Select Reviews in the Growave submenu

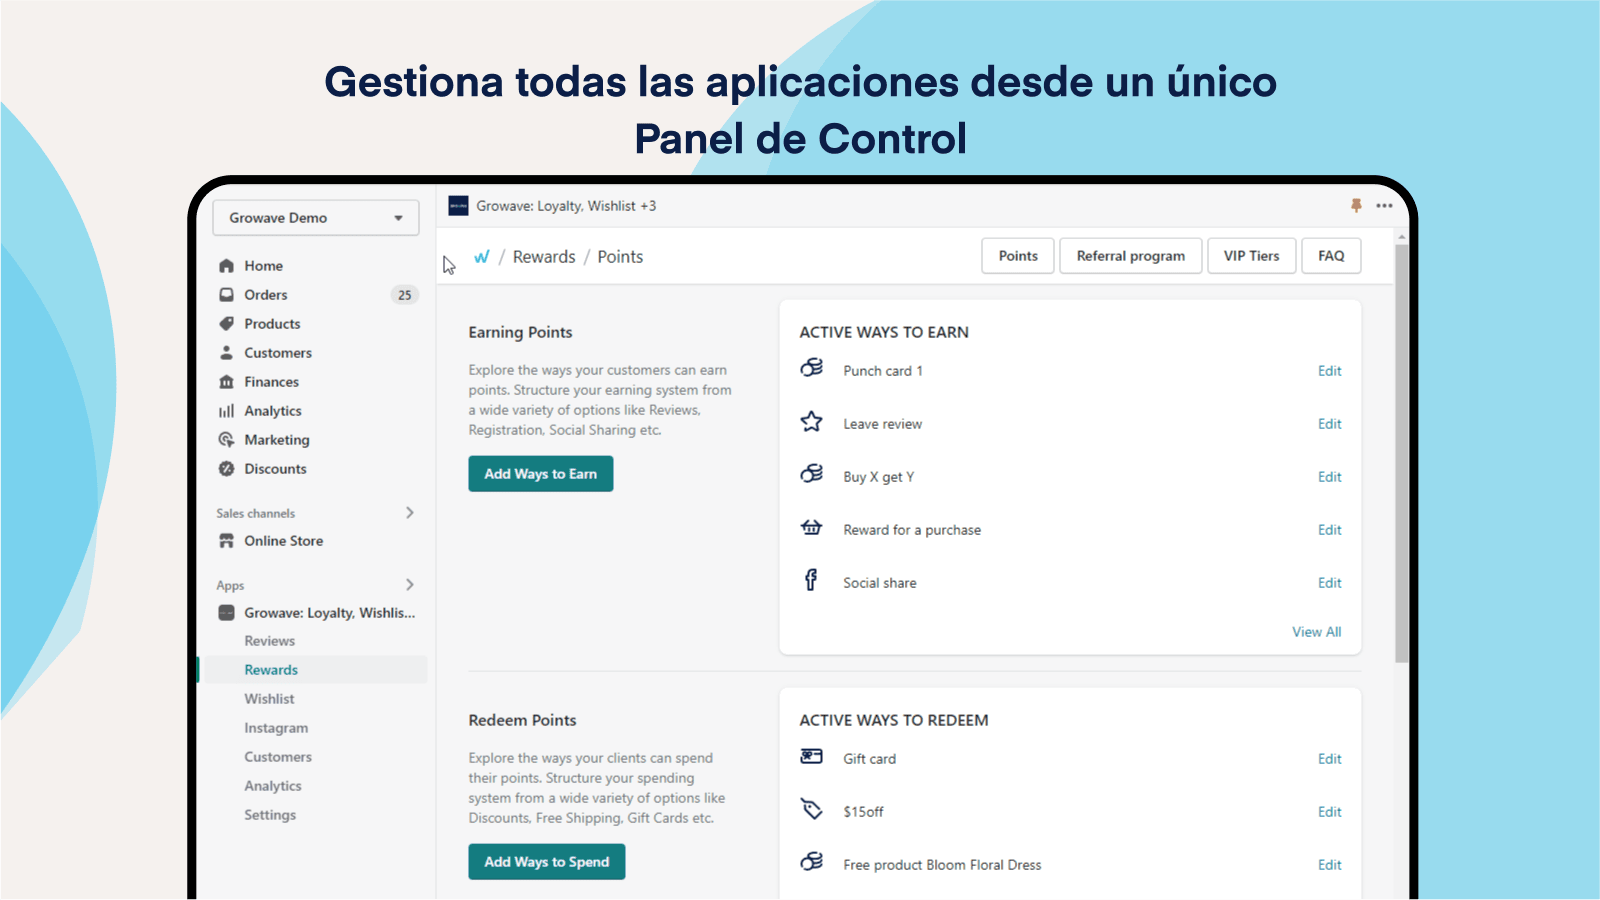coord(270,641)
